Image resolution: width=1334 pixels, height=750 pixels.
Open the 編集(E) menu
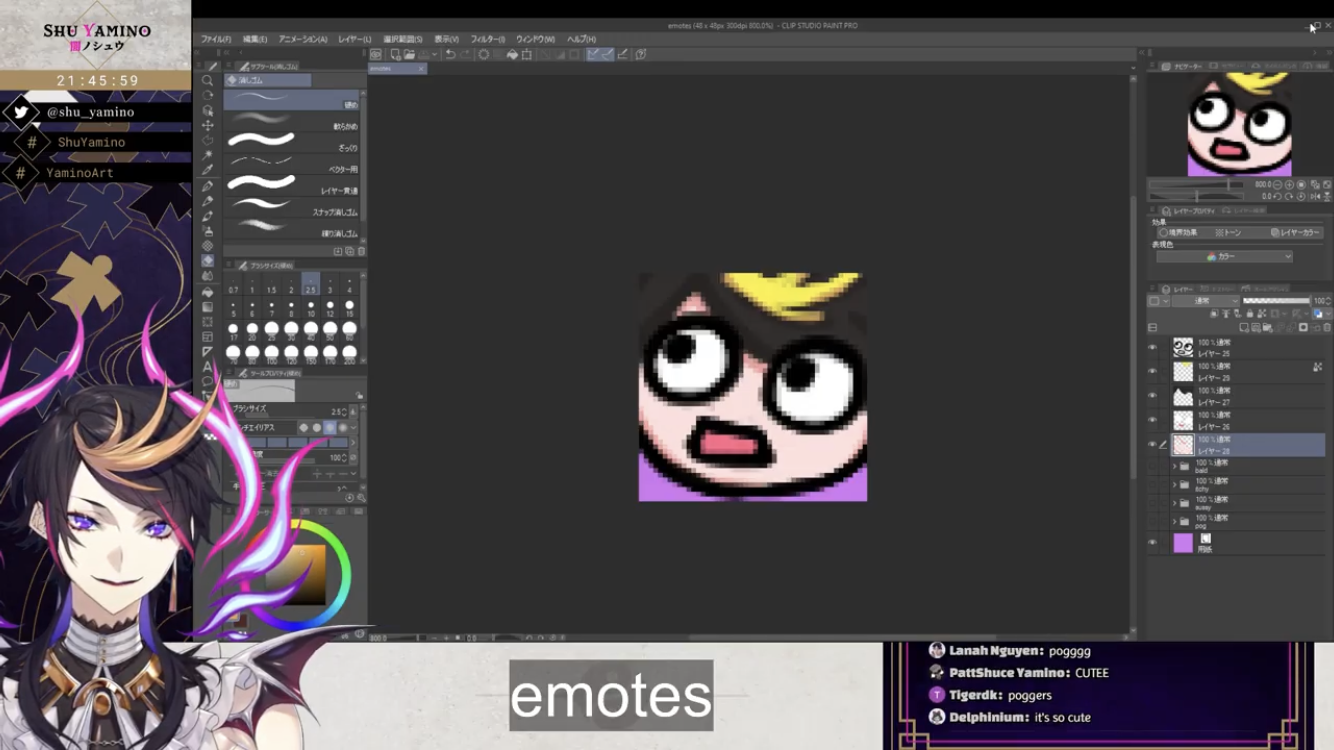[255, 39]
